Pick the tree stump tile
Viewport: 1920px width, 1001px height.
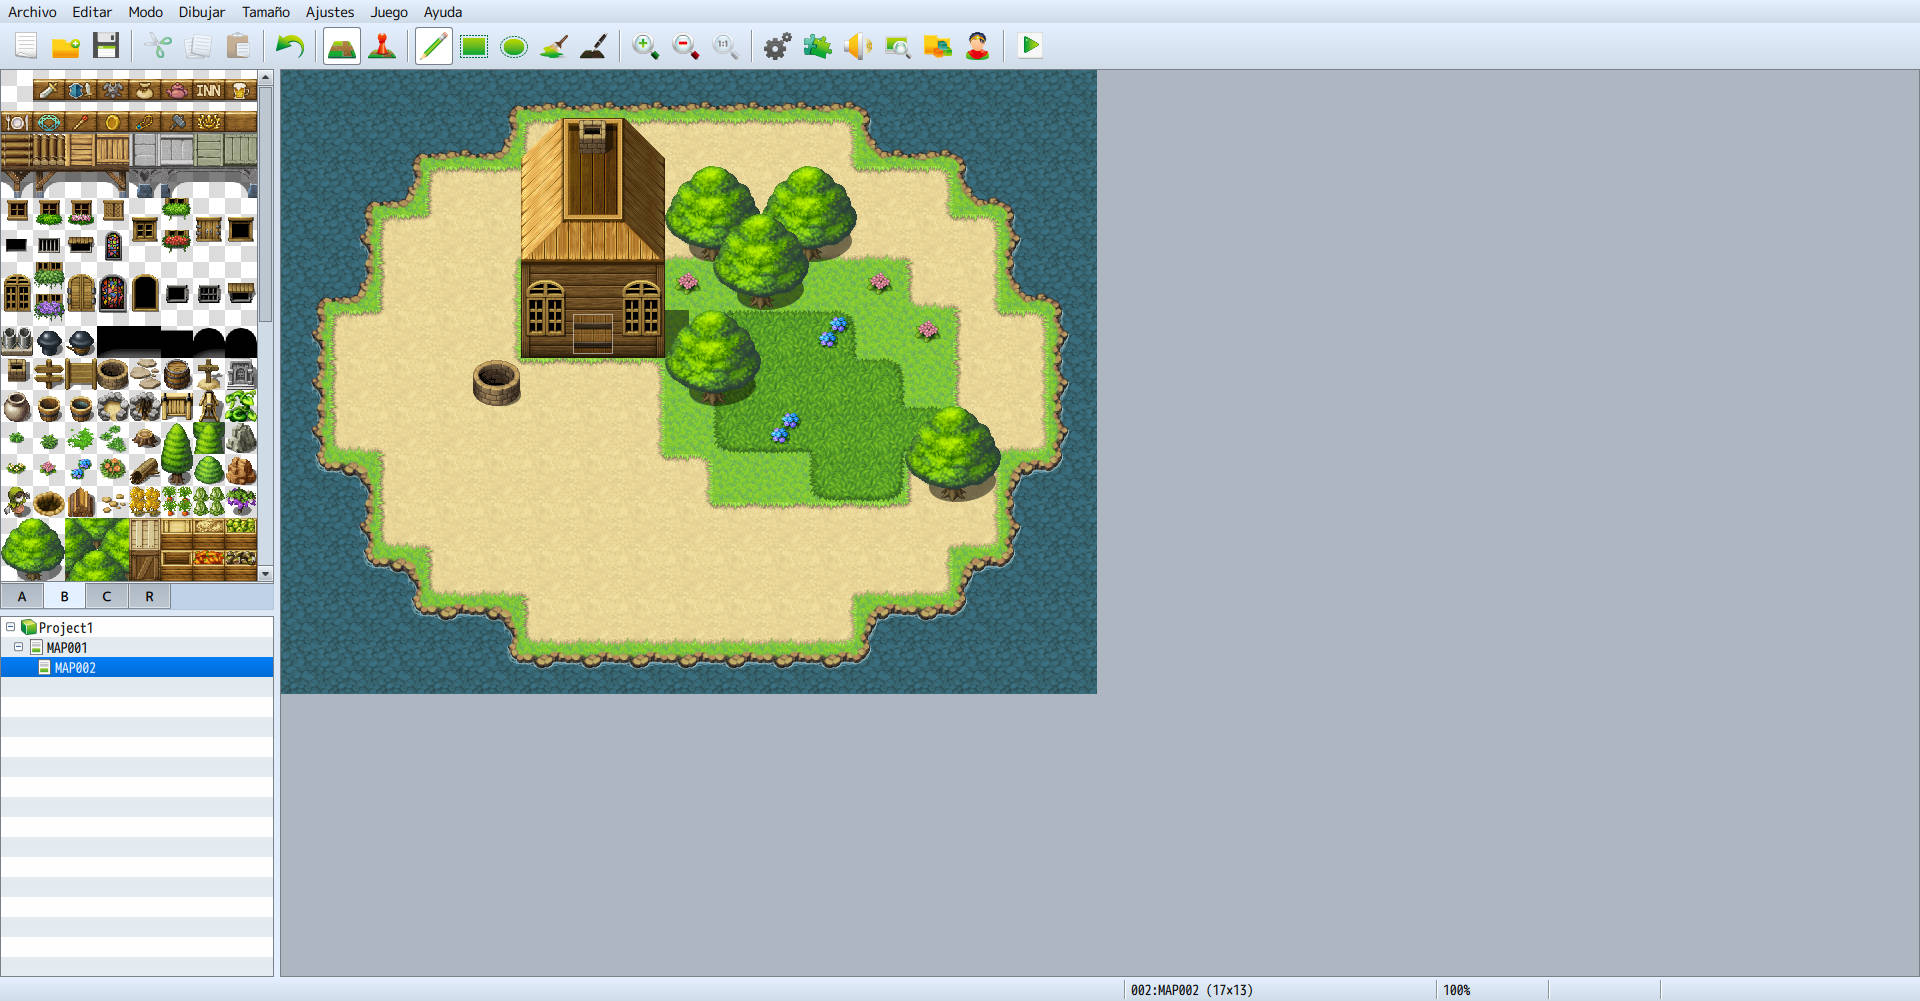[x=145, y=438]
